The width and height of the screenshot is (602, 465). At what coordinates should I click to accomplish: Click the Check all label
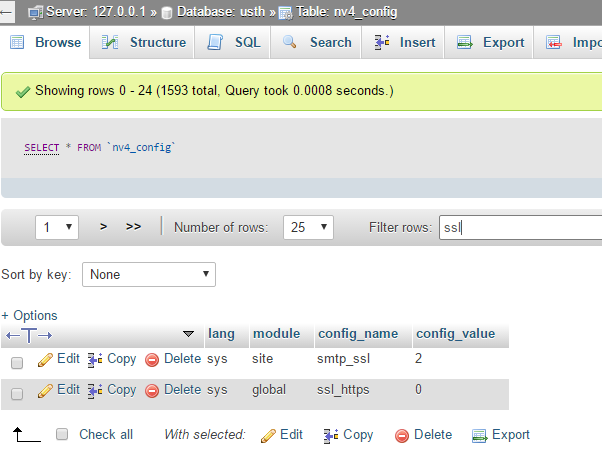coord(106,435)
